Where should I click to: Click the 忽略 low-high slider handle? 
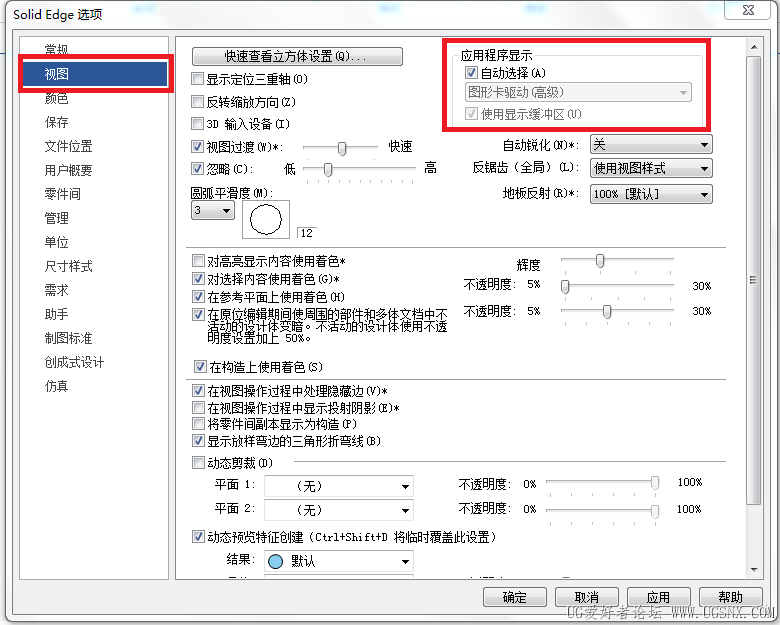click(x=328, y=170)
